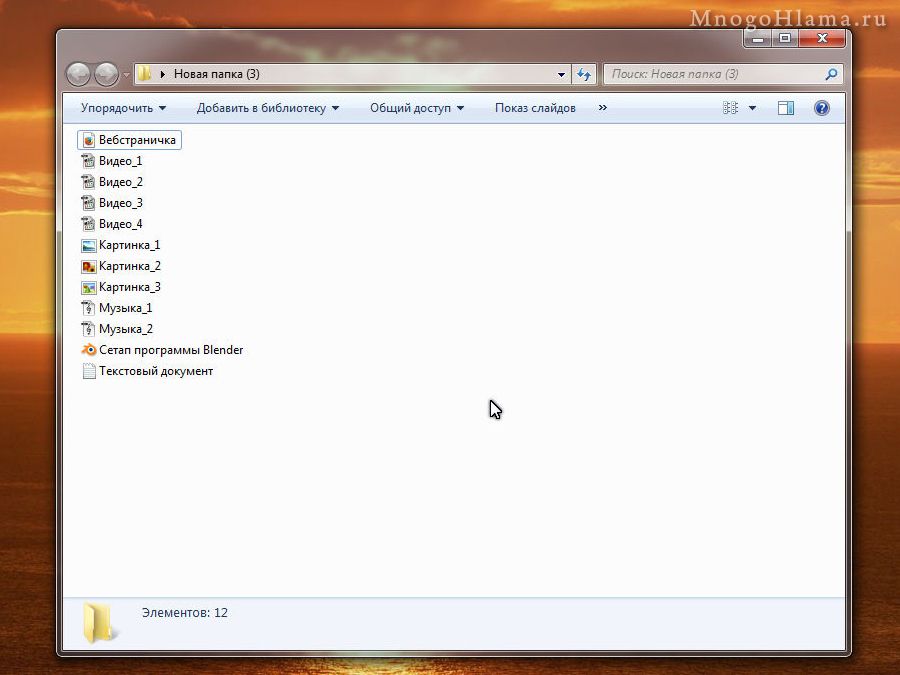Viewport: 900px width, 675px height.
Task: Click the help question mark icon
Action: (821, 108)
